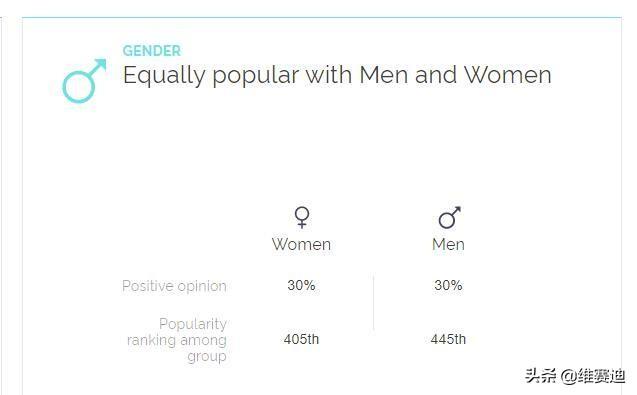637x395 pixels.
Task: Click the large teal male gender icon
Action: tap(84, 80)
